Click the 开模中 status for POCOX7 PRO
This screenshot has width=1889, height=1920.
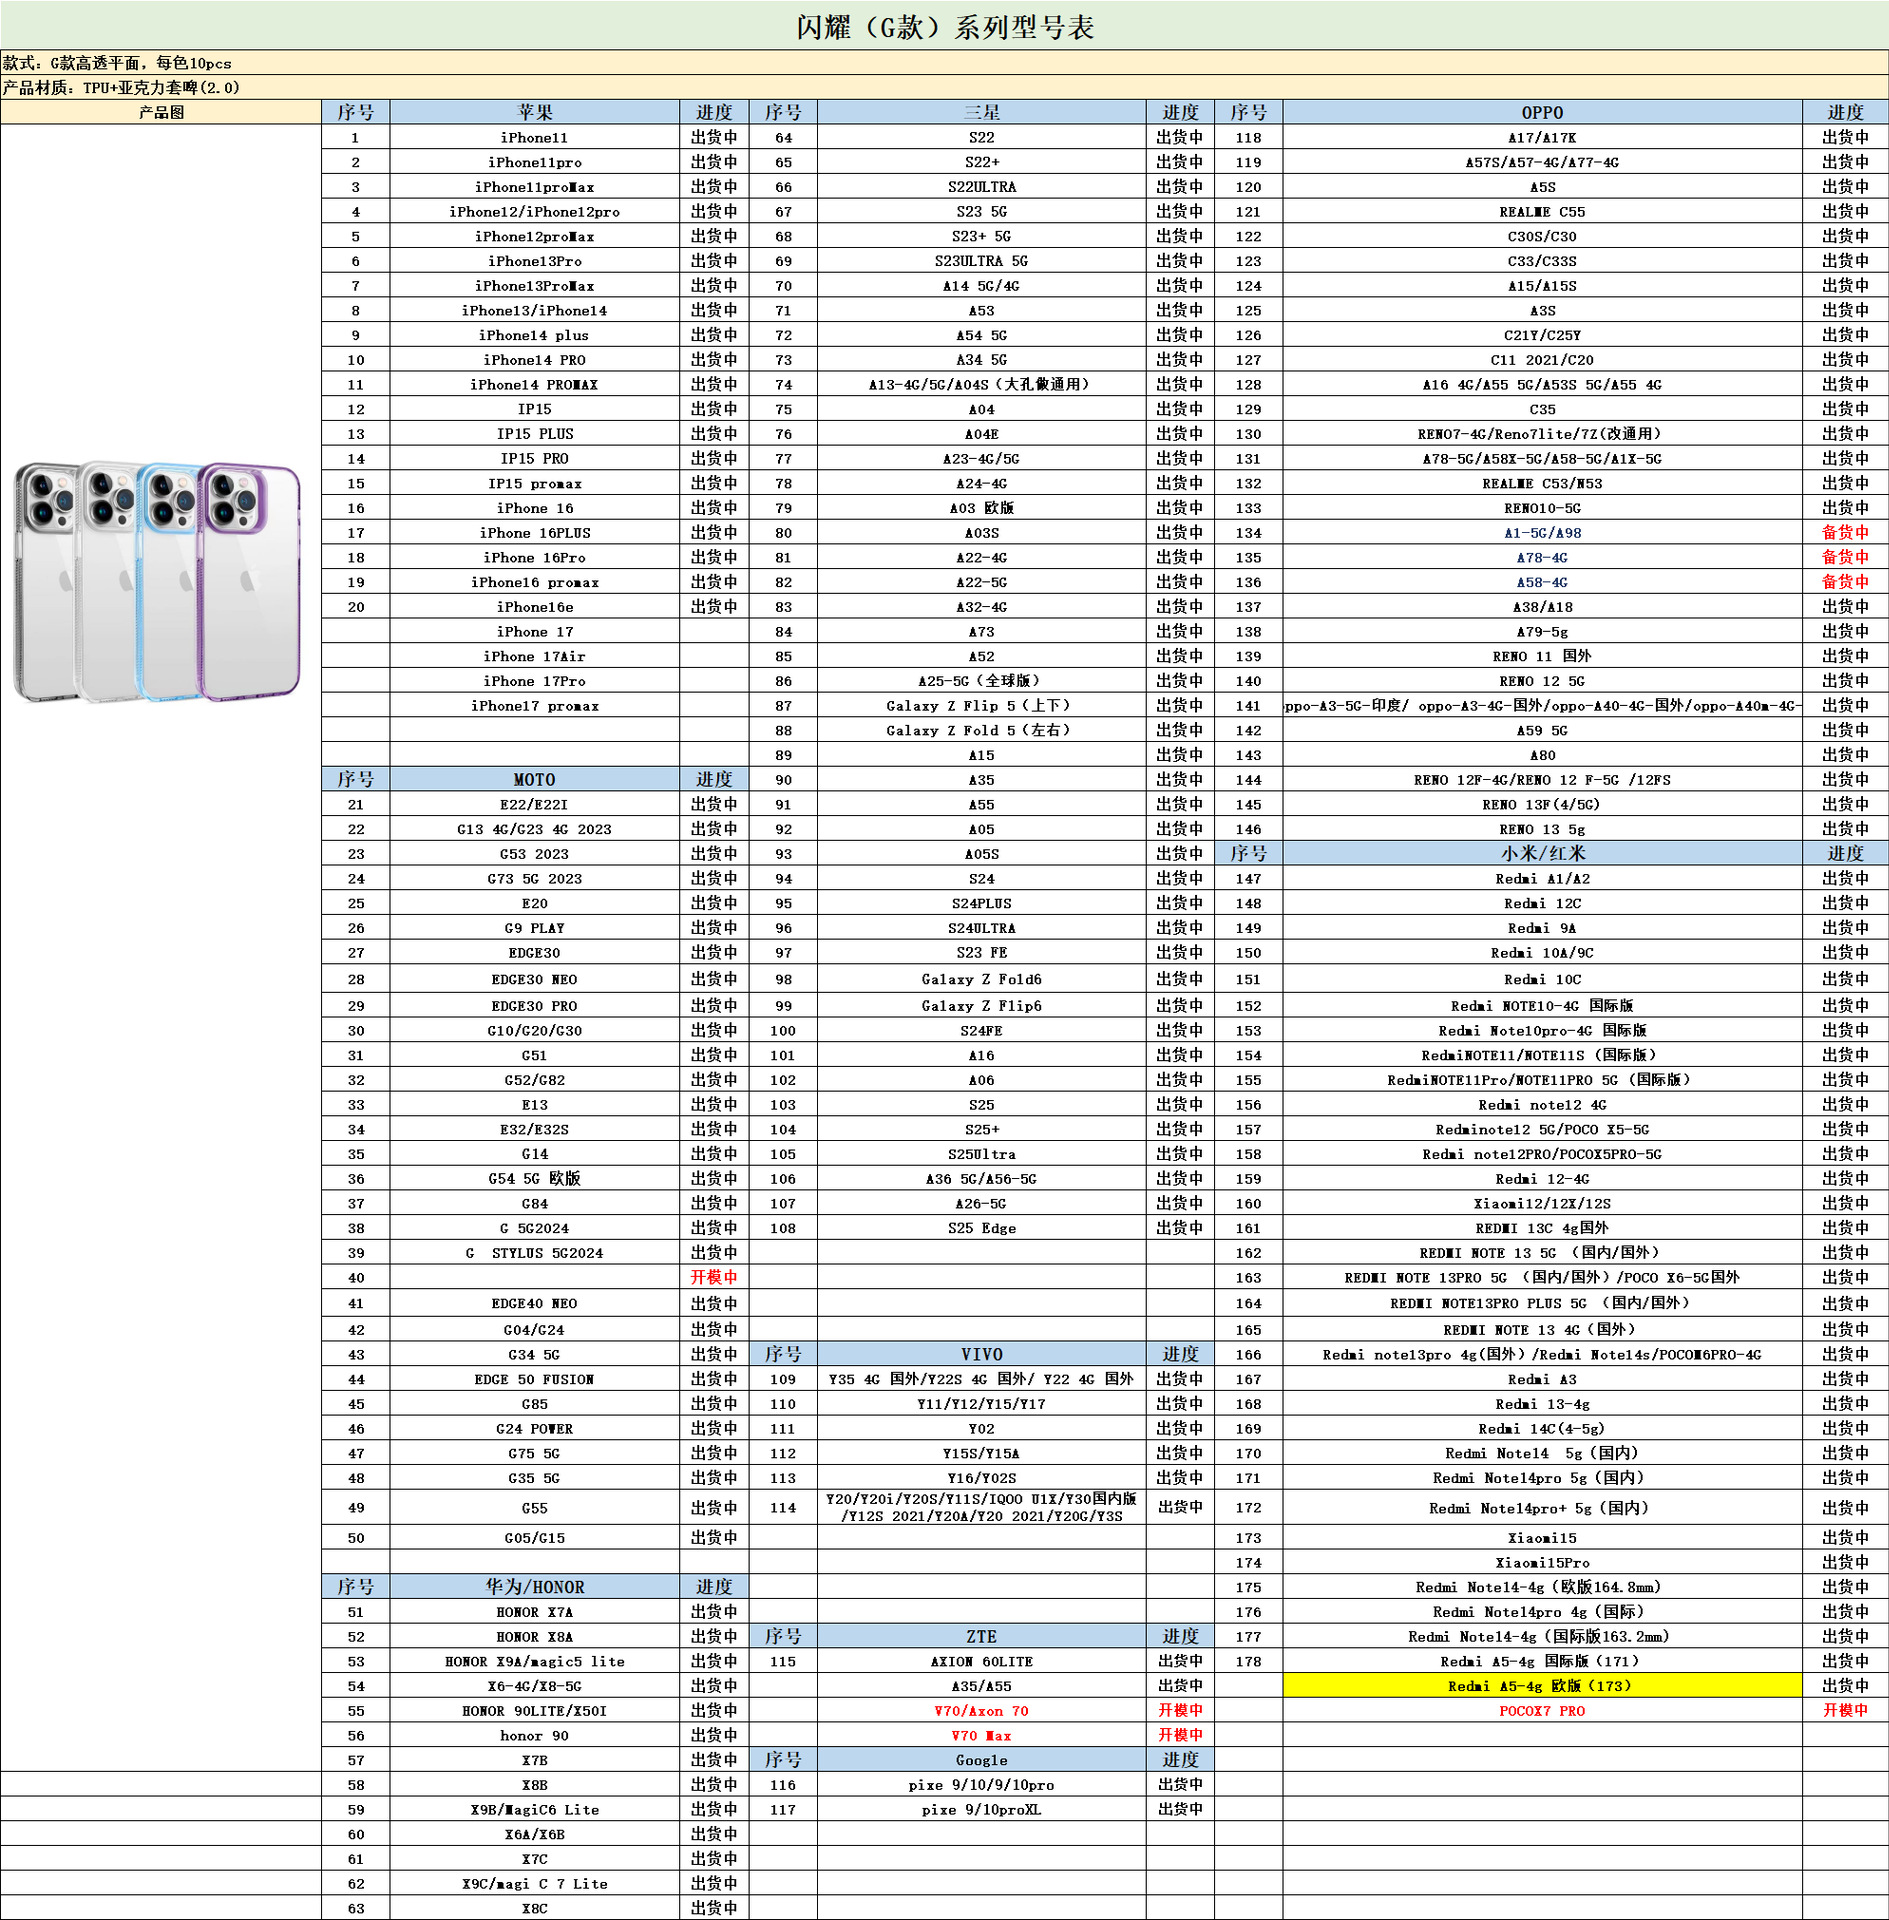click(1845, 1711)
